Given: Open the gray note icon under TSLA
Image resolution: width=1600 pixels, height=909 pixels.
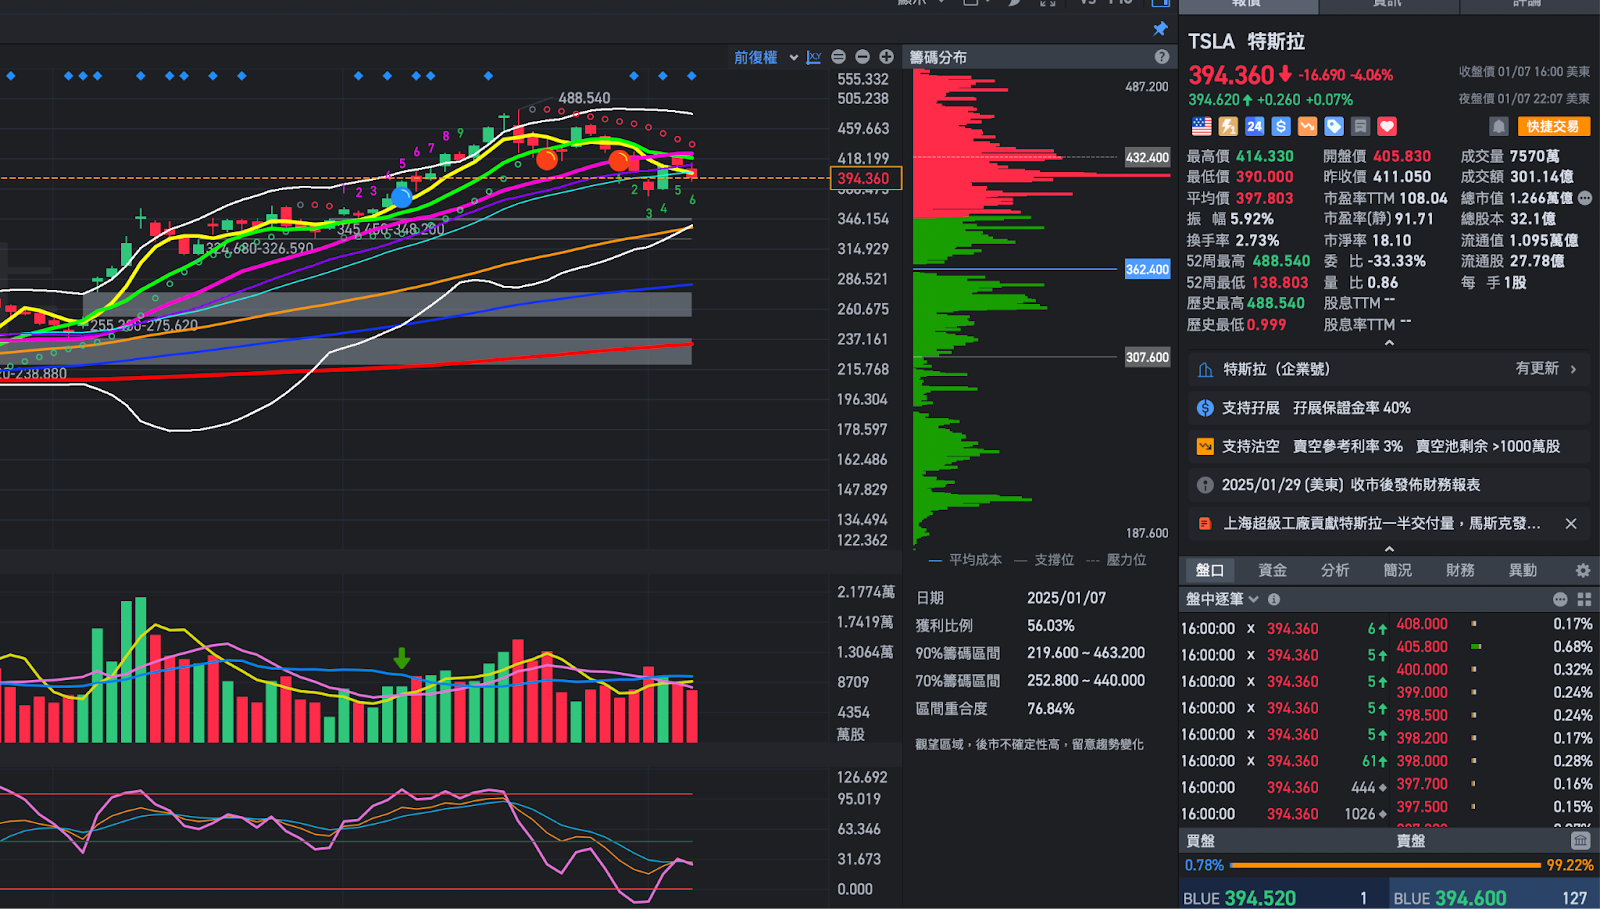Looking at the screenshot, I should click(x=1360, y=126).
